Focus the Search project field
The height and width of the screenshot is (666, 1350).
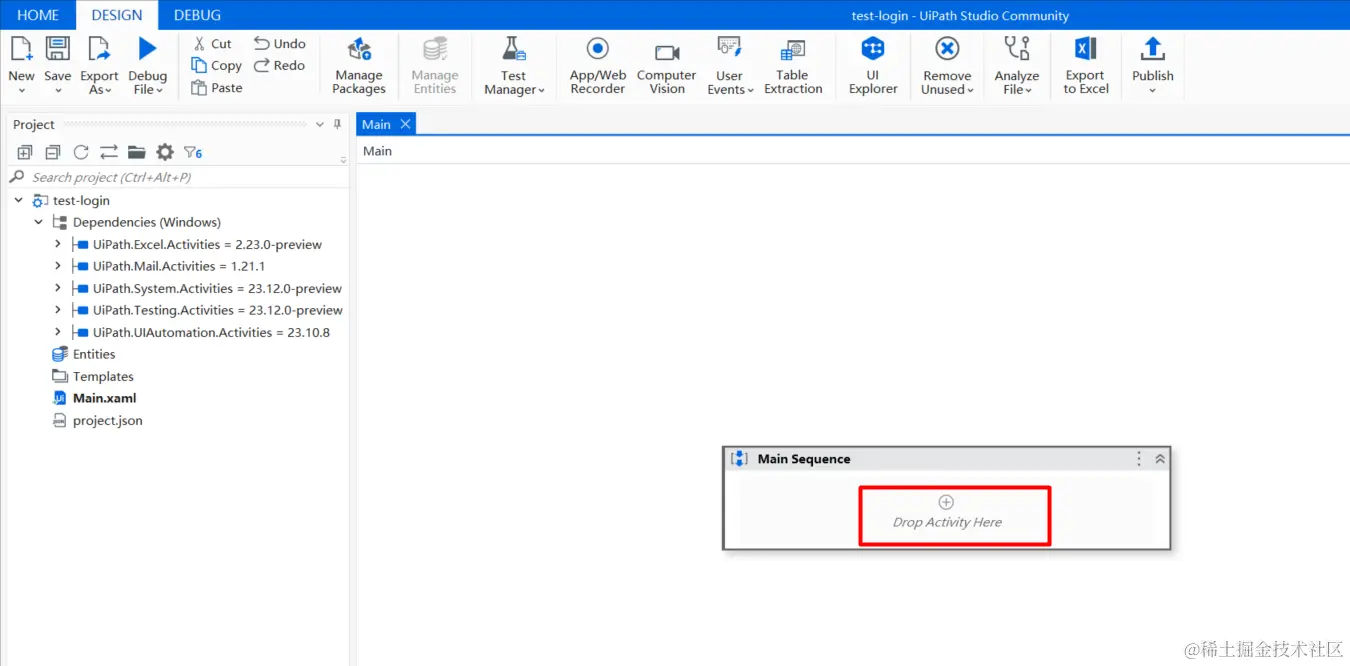(178, 177)
